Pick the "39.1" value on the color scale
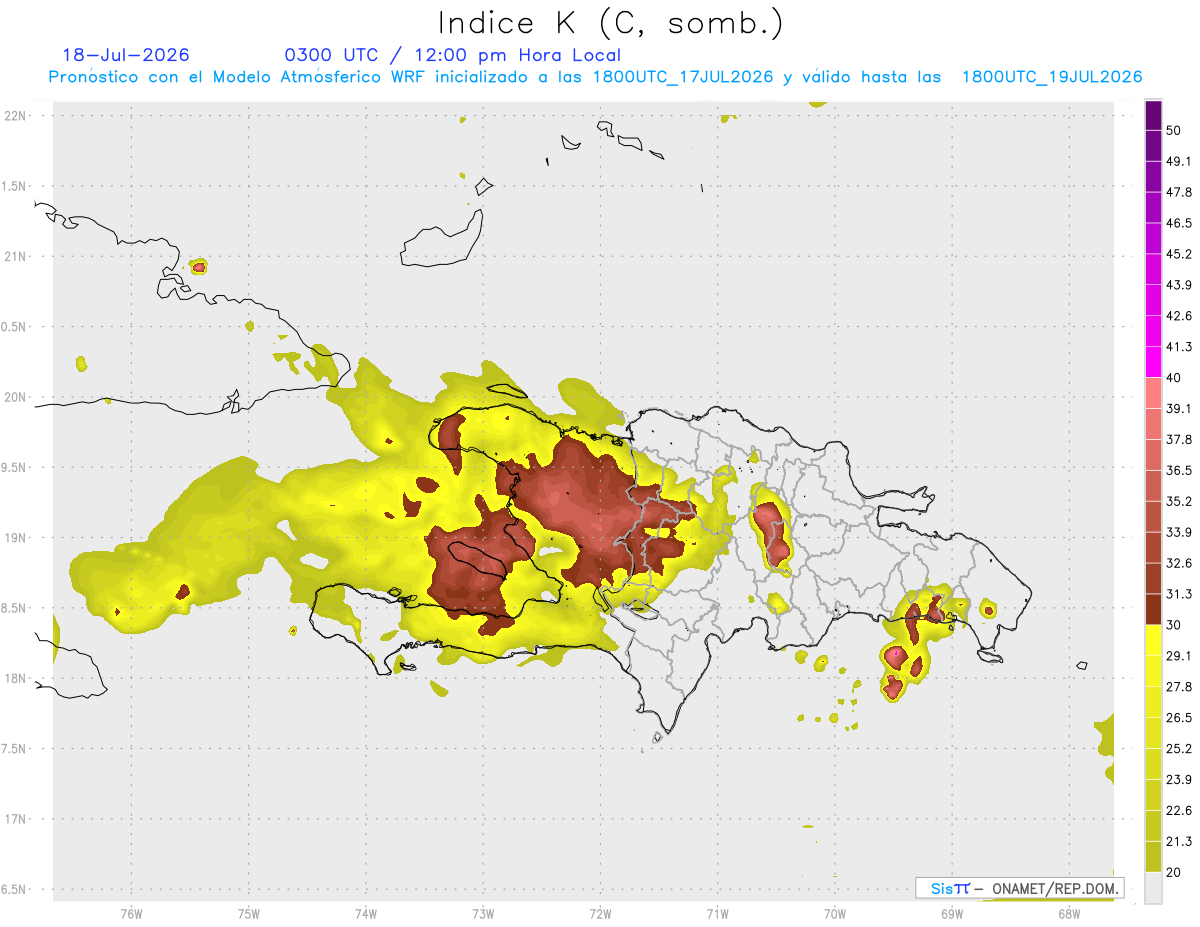The height and width of the screenshot is (927, 1200). (1179, 409)
